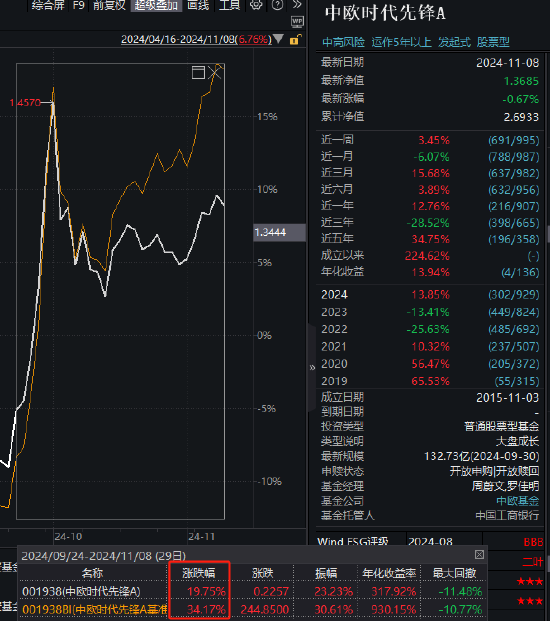
Task: Open the F9 deep data view
Action: coord(79,5)
